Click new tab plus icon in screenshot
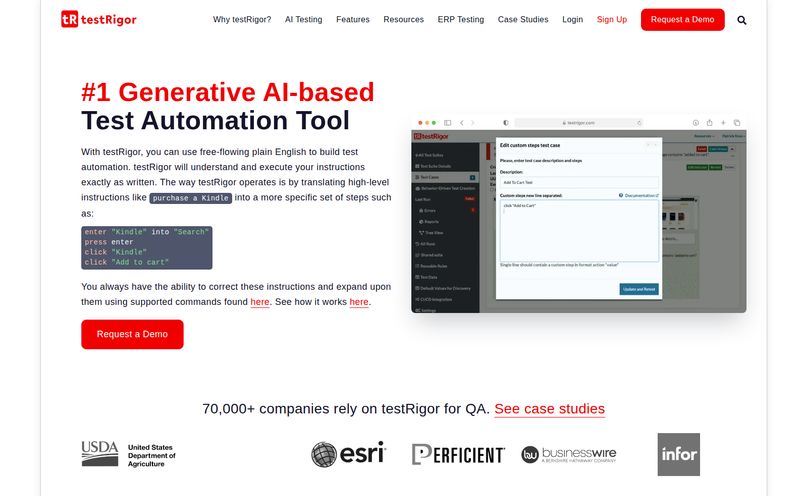The height and width of the screenshot is (496, 800). 723,122
